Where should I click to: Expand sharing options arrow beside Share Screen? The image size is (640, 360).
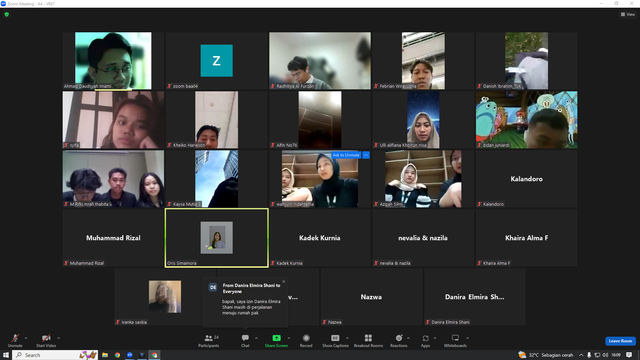289,338
